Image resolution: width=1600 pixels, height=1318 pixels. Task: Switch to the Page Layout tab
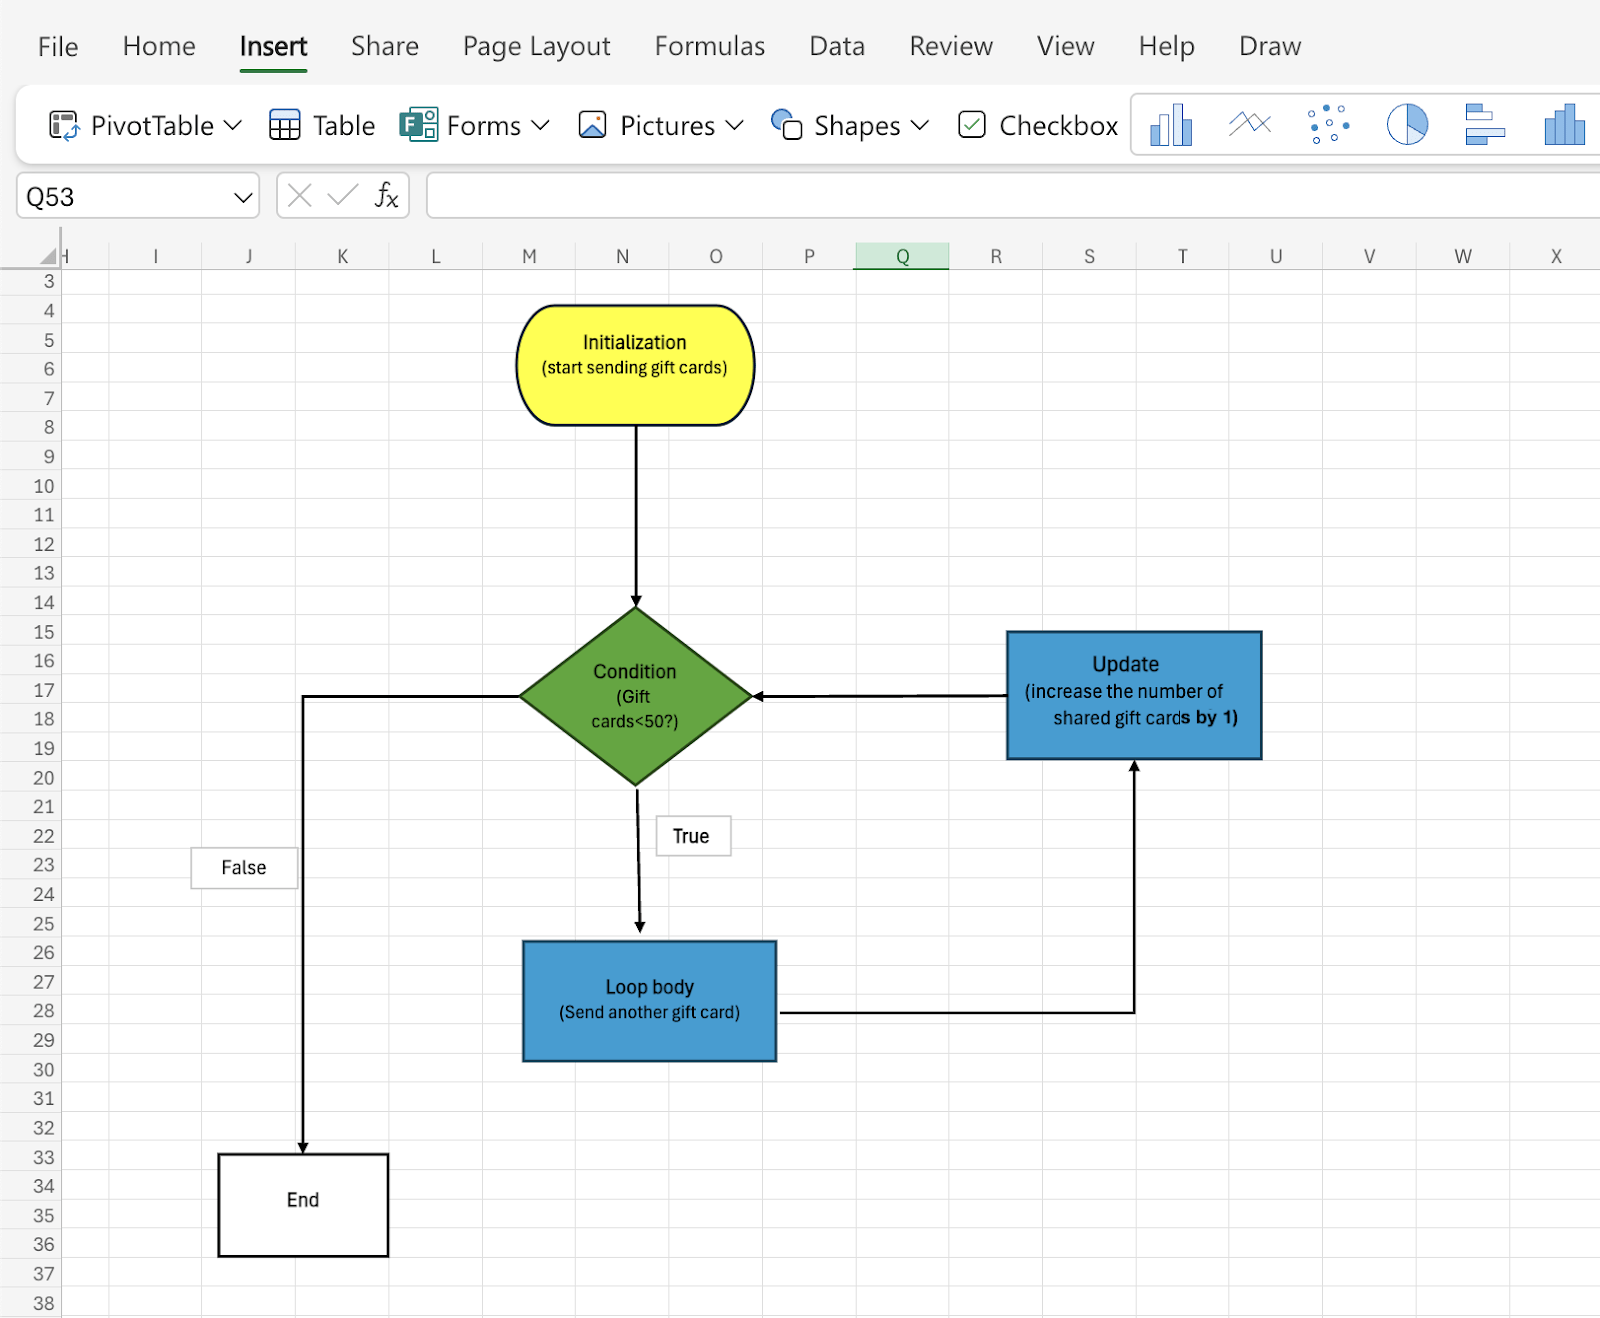536,46
